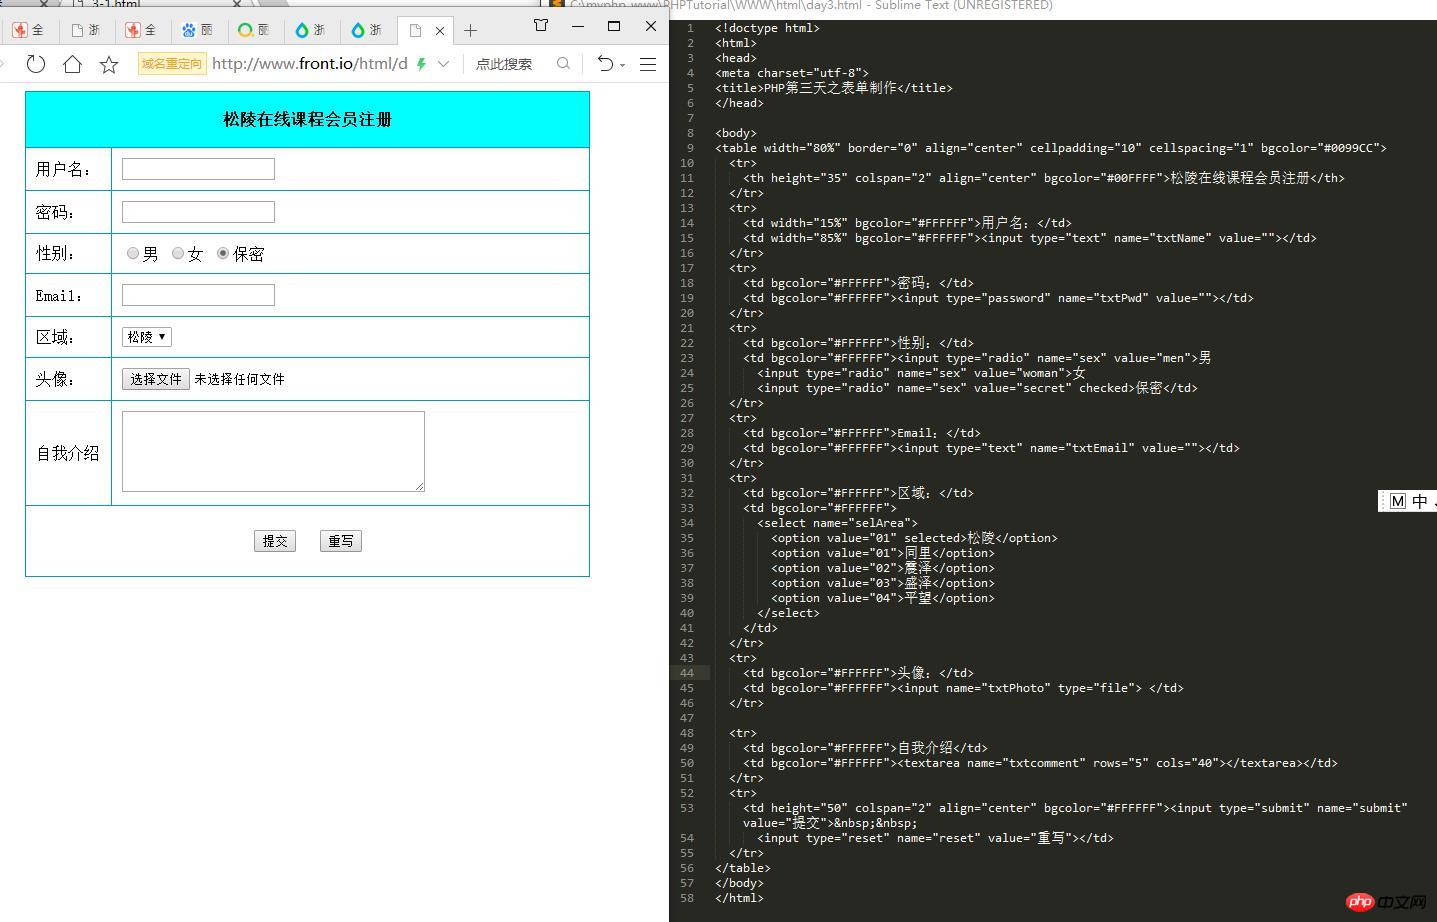Image resolution: width=1437 pixels, height=922 pixels.
Task: Click the 点此搜索 search box
Action: pyautogui.click(x=504, y=64)
